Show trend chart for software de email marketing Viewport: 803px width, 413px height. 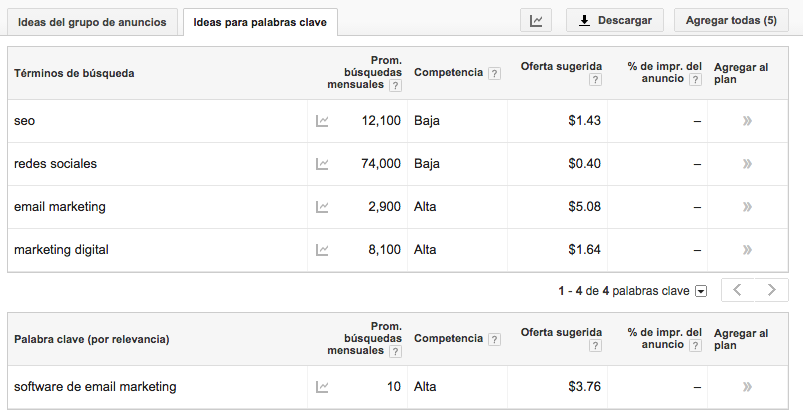point(322,387)
